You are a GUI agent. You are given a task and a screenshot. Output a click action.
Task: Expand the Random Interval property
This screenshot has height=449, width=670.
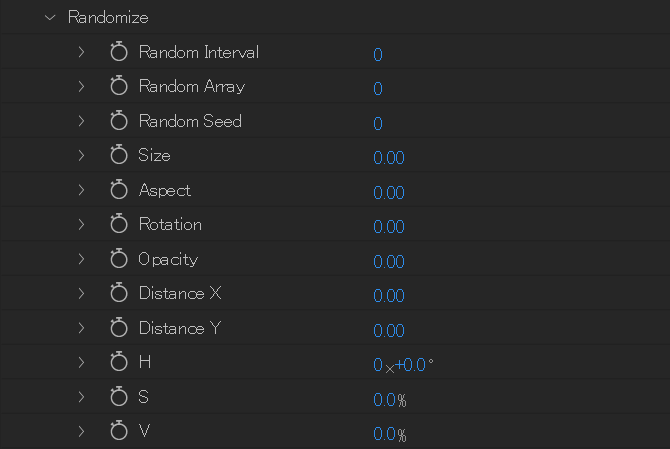pyautogui.click(x=82, y=52)
